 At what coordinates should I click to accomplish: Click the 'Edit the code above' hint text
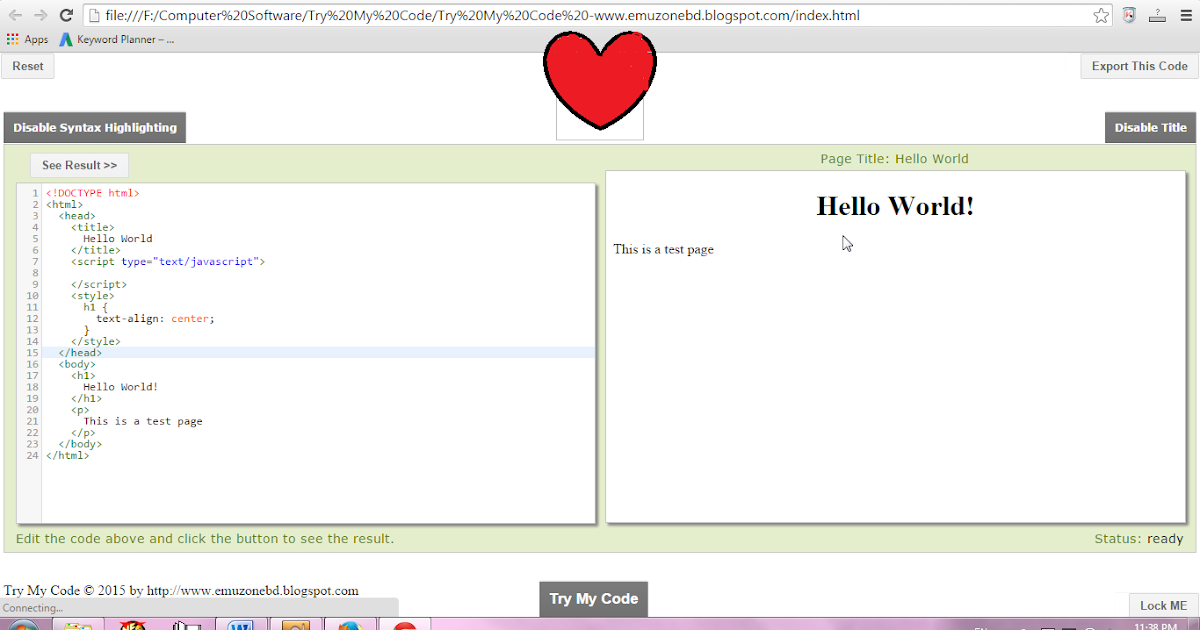[205, 539]
